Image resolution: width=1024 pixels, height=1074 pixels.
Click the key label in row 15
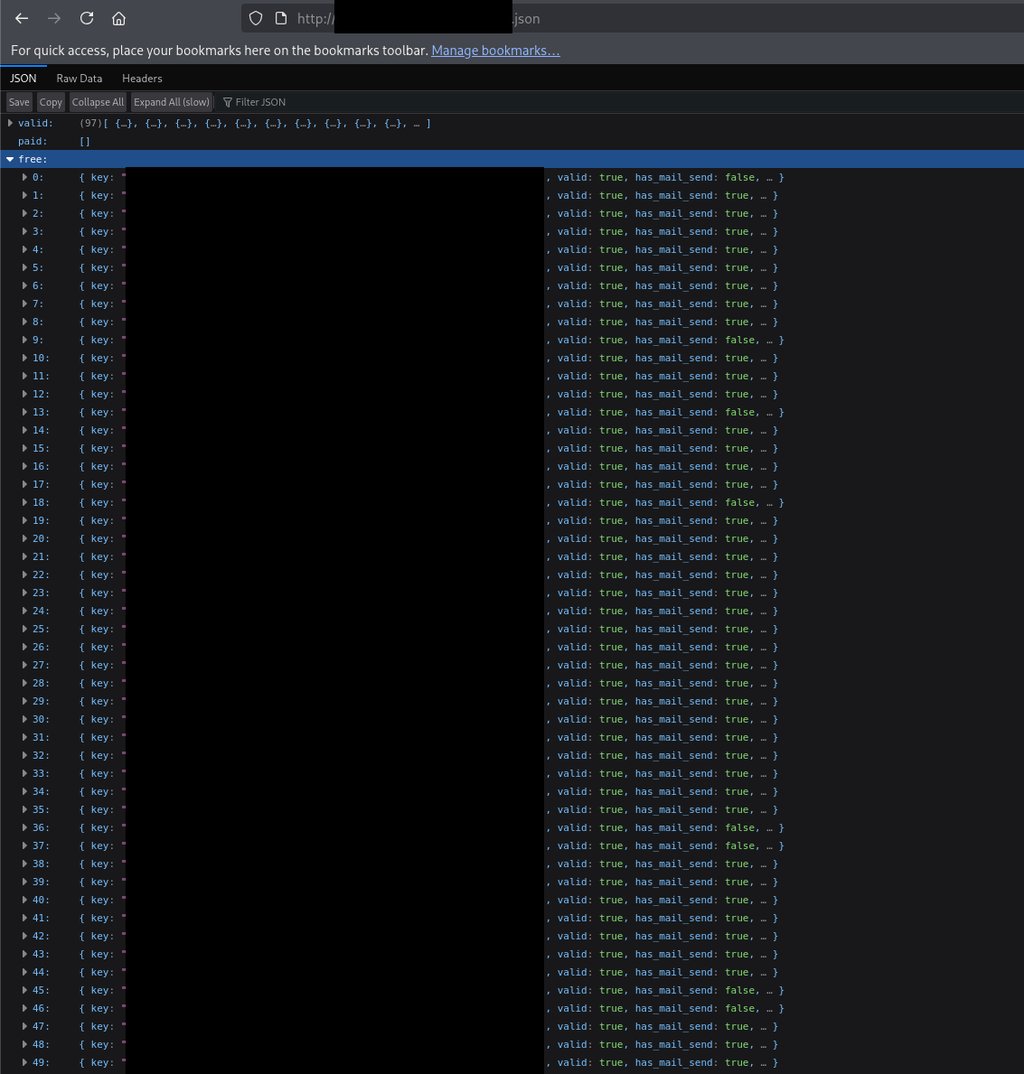pos(102,449)
